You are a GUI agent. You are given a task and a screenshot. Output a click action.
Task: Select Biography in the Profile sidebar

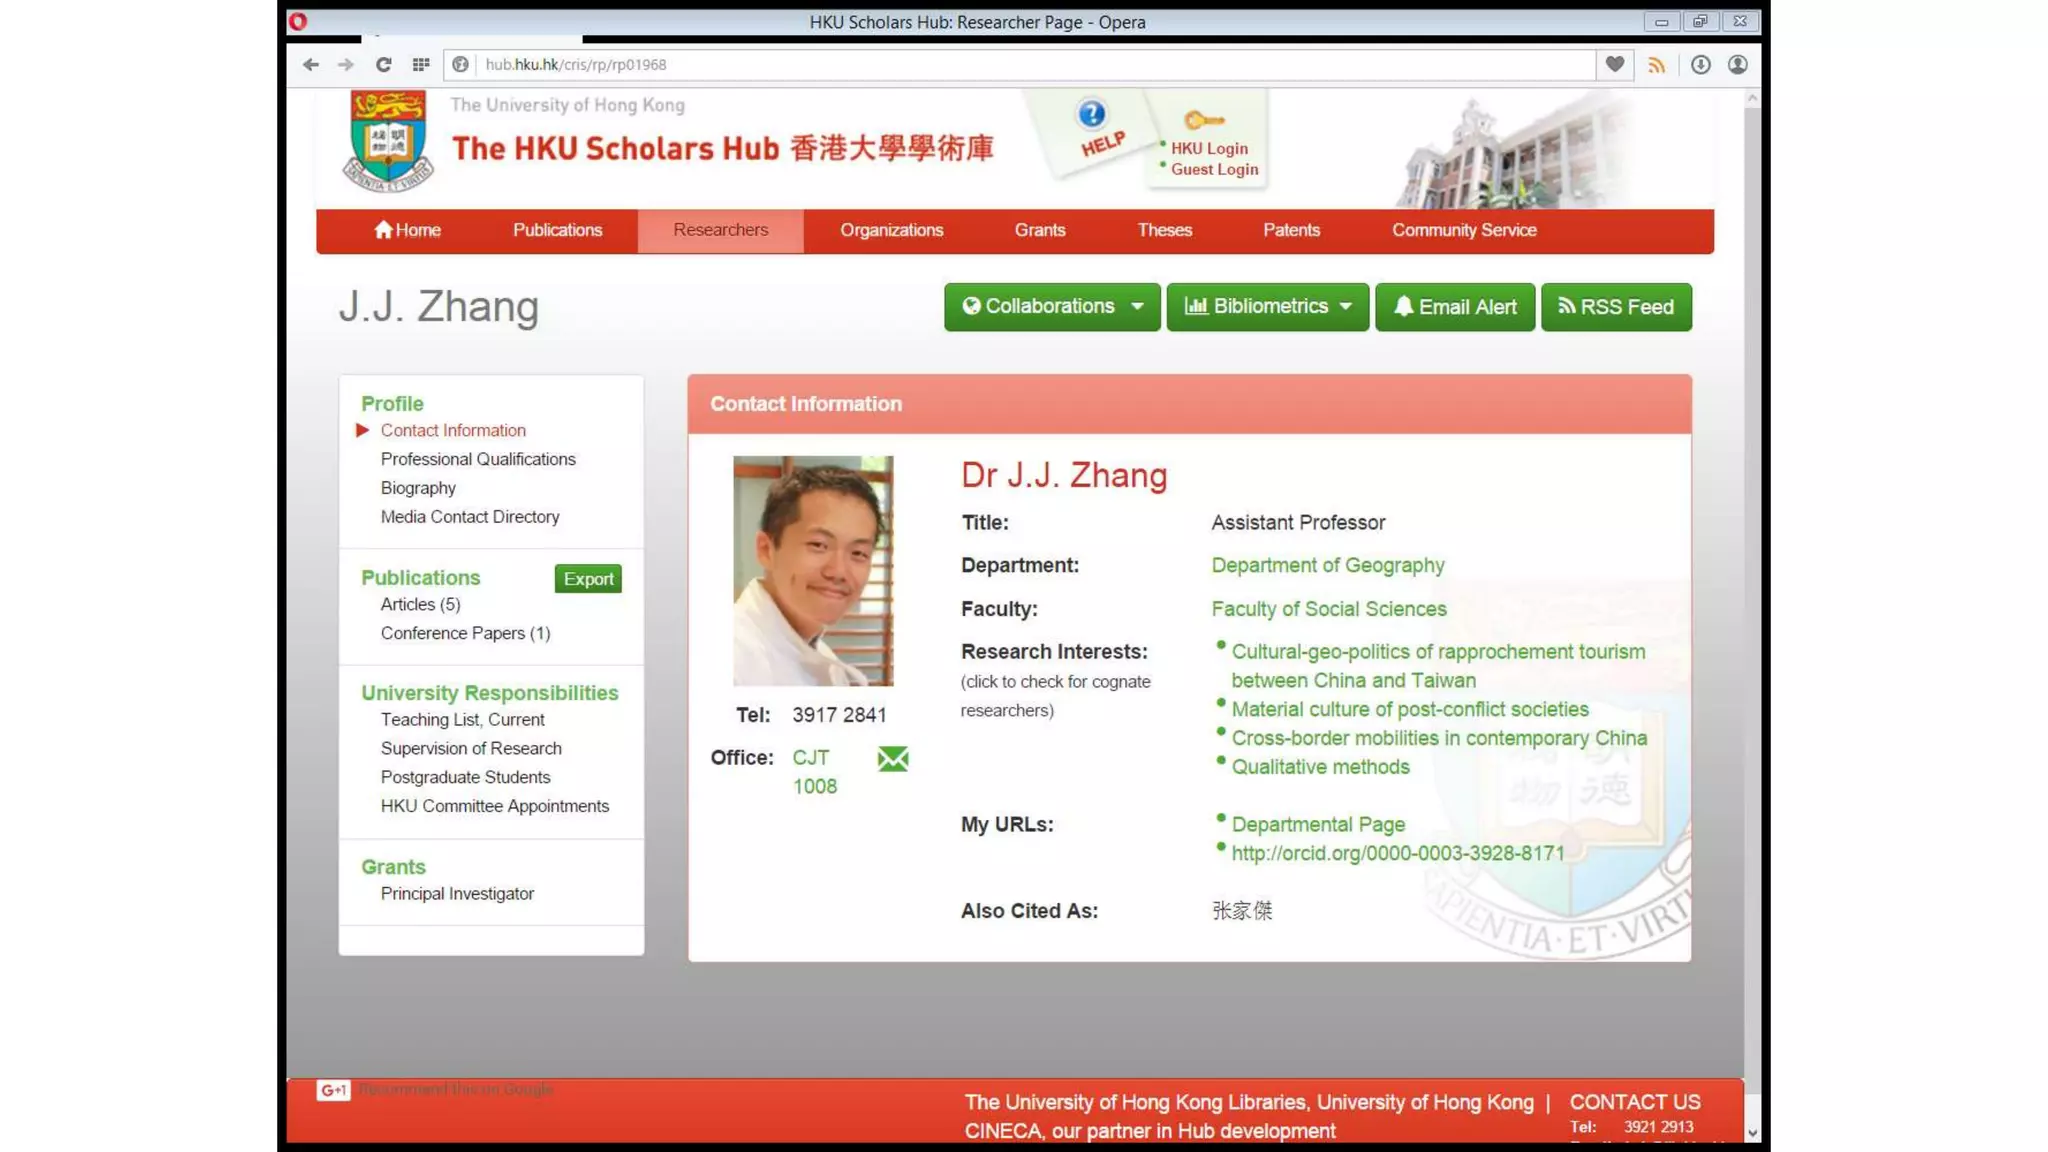click(x=418, y=488)
